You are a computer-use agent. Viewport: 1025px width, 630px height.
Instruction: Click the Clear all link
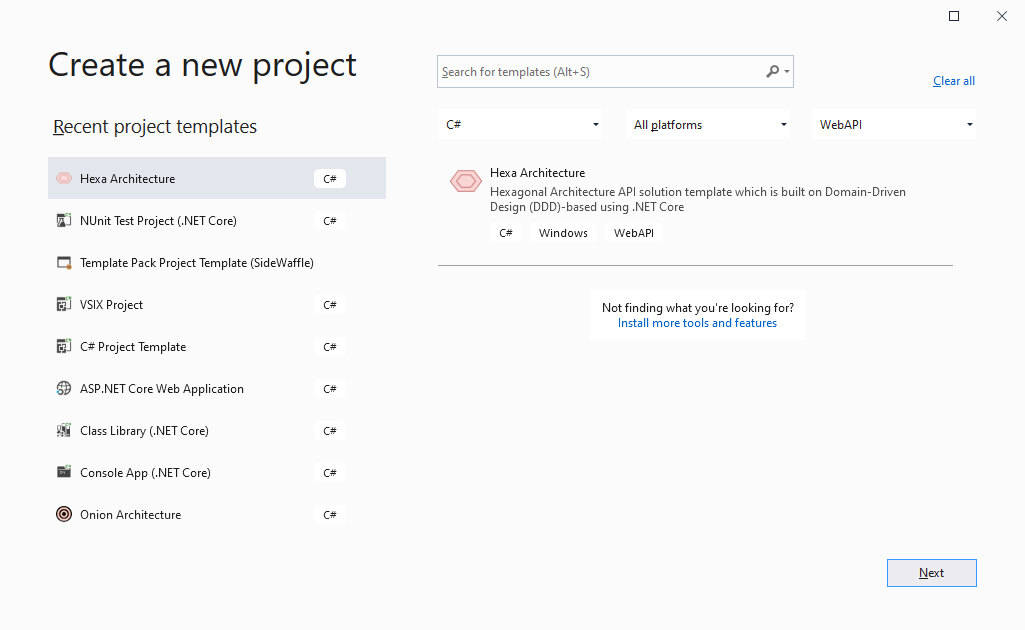point(954,81)
